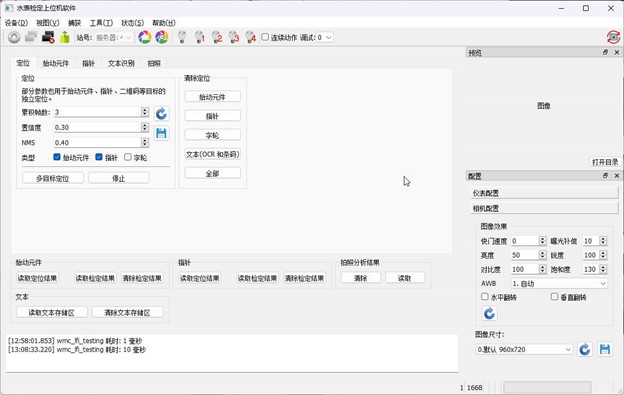Click the progress bar in status bar
Viewport: 624px width, 395px height.
click(x=547, y=387)
